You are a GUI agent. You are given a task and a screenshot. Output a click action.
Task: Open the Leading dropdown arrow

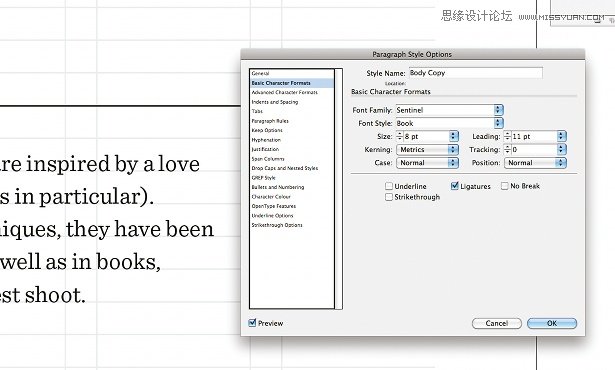point(562,136)
